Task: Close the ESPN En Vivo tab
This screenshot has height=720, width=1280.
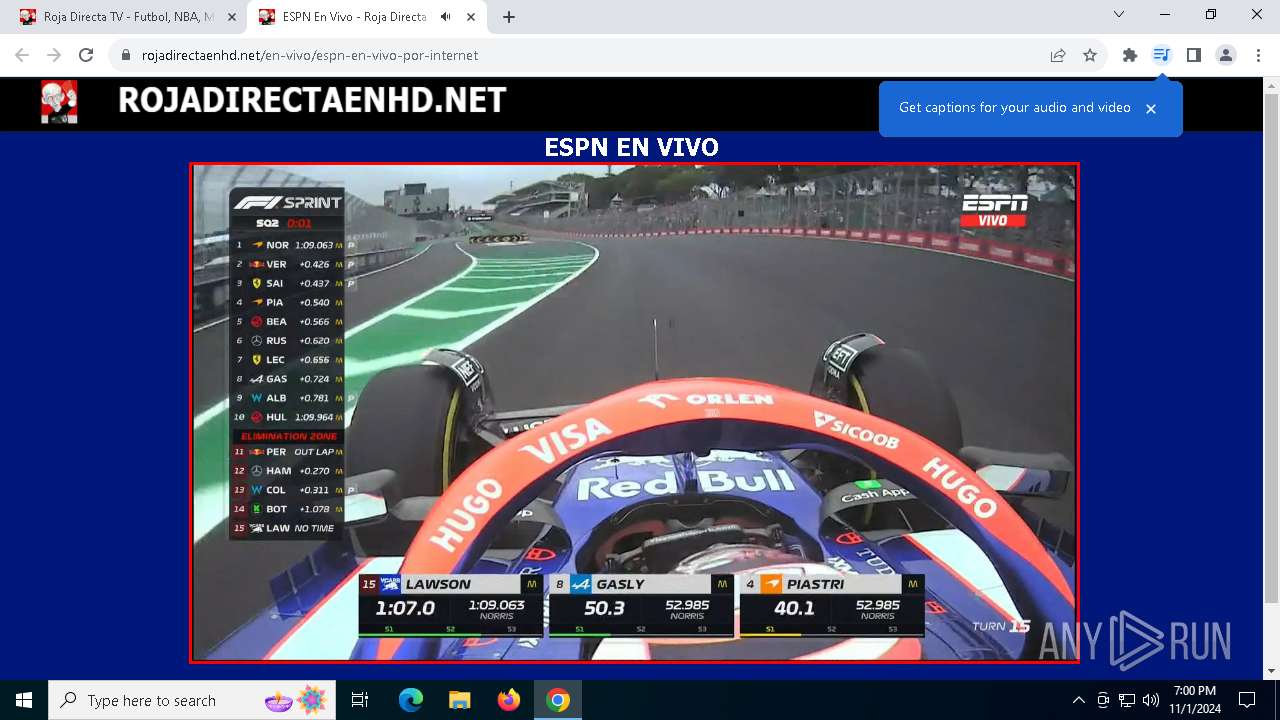Action: pyautogui.click(x=471, y=17)
